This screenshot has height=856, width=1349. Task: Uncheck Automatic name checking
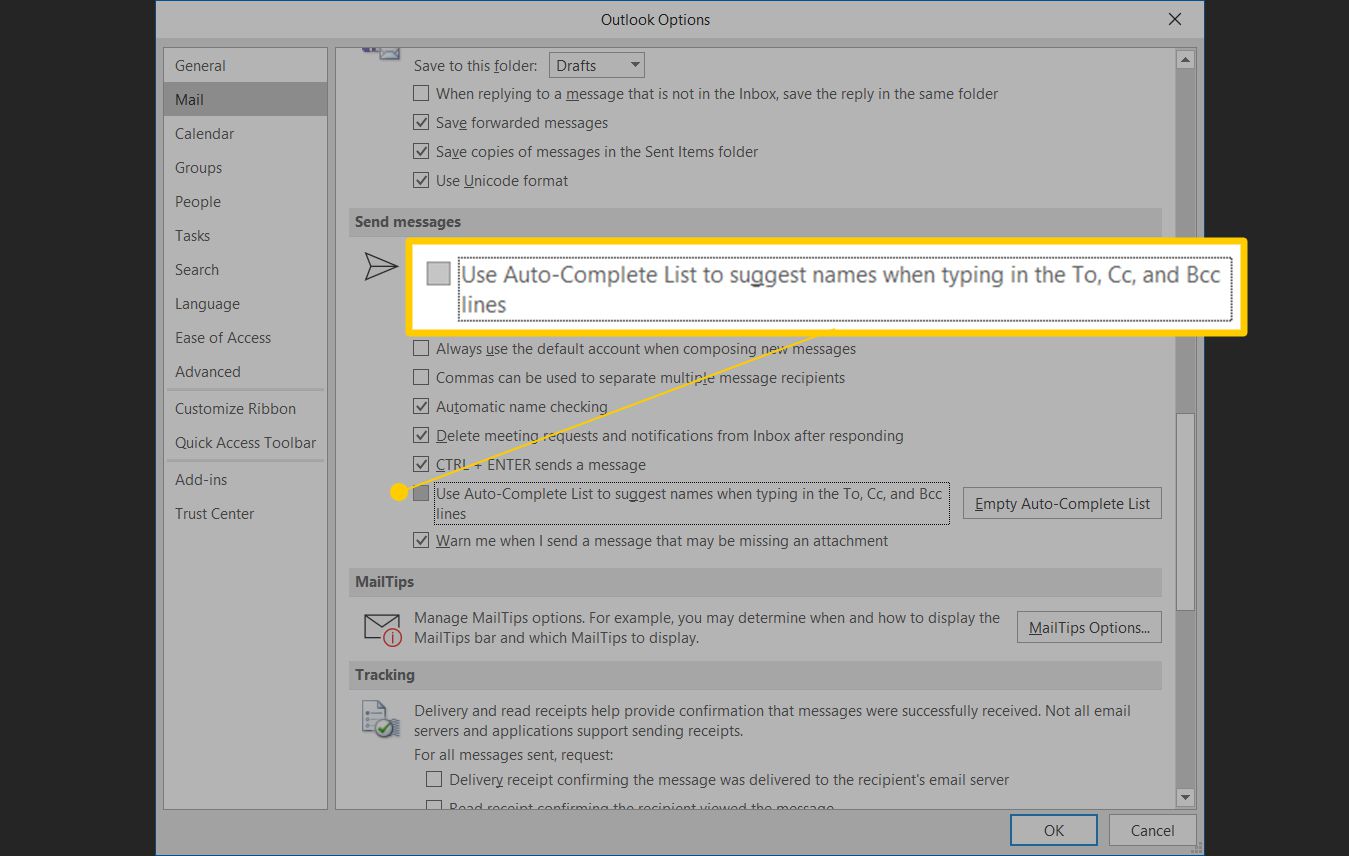[421, 407]
